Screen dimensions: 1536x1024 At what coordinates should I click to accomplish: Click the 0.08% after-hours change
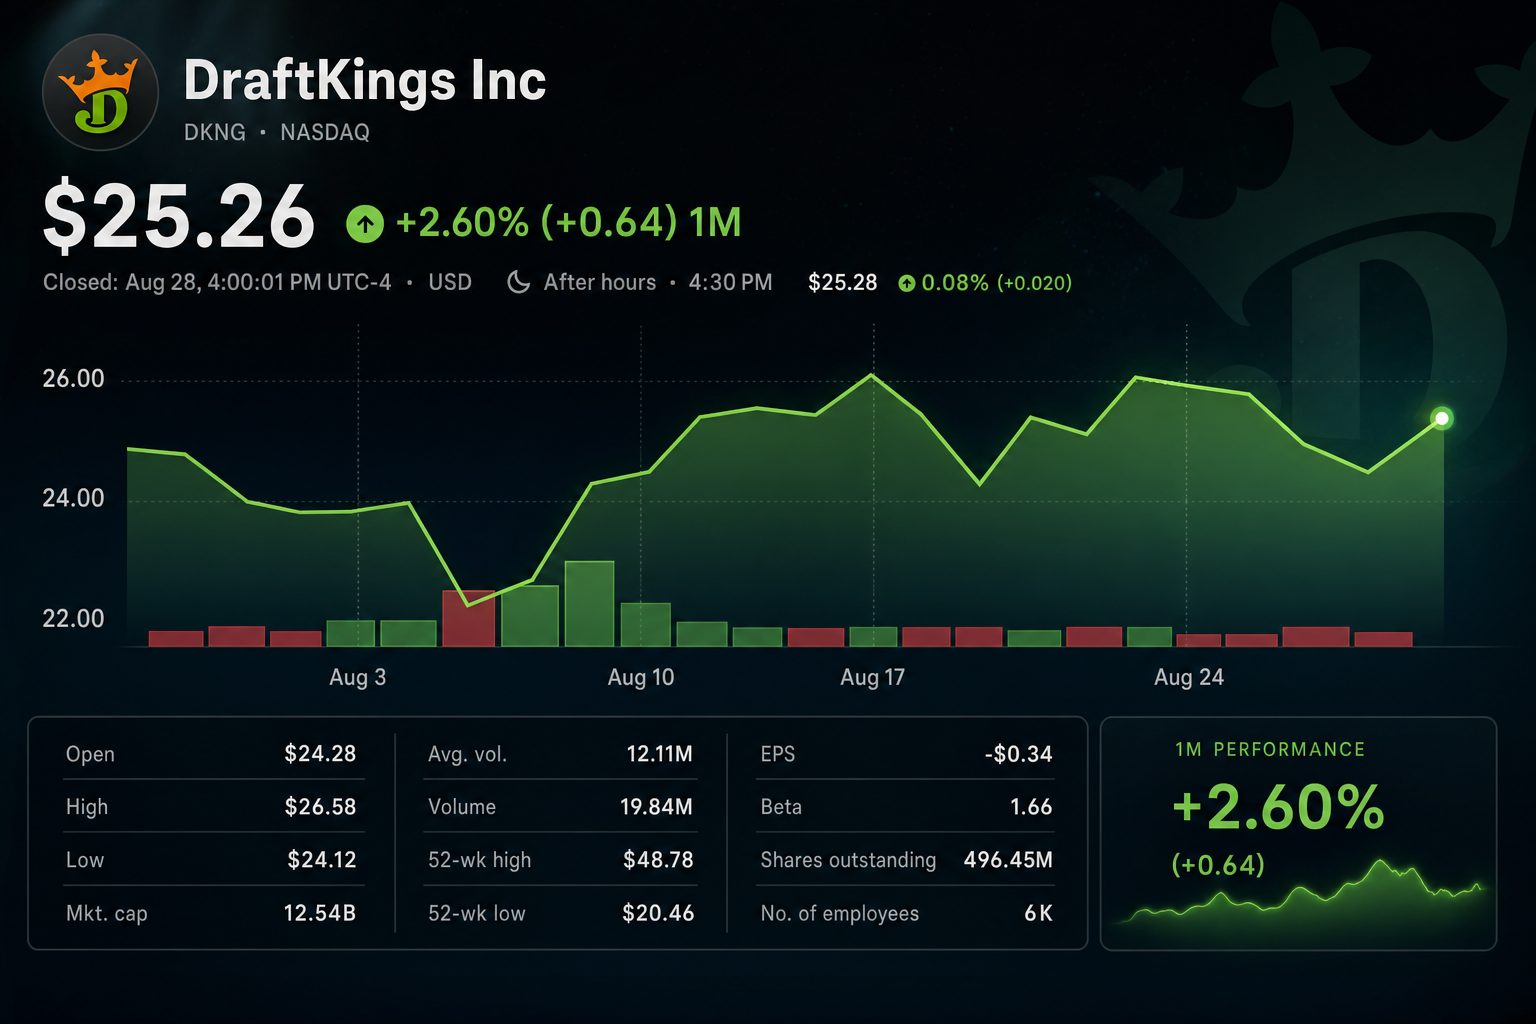(x=955, y=283)
